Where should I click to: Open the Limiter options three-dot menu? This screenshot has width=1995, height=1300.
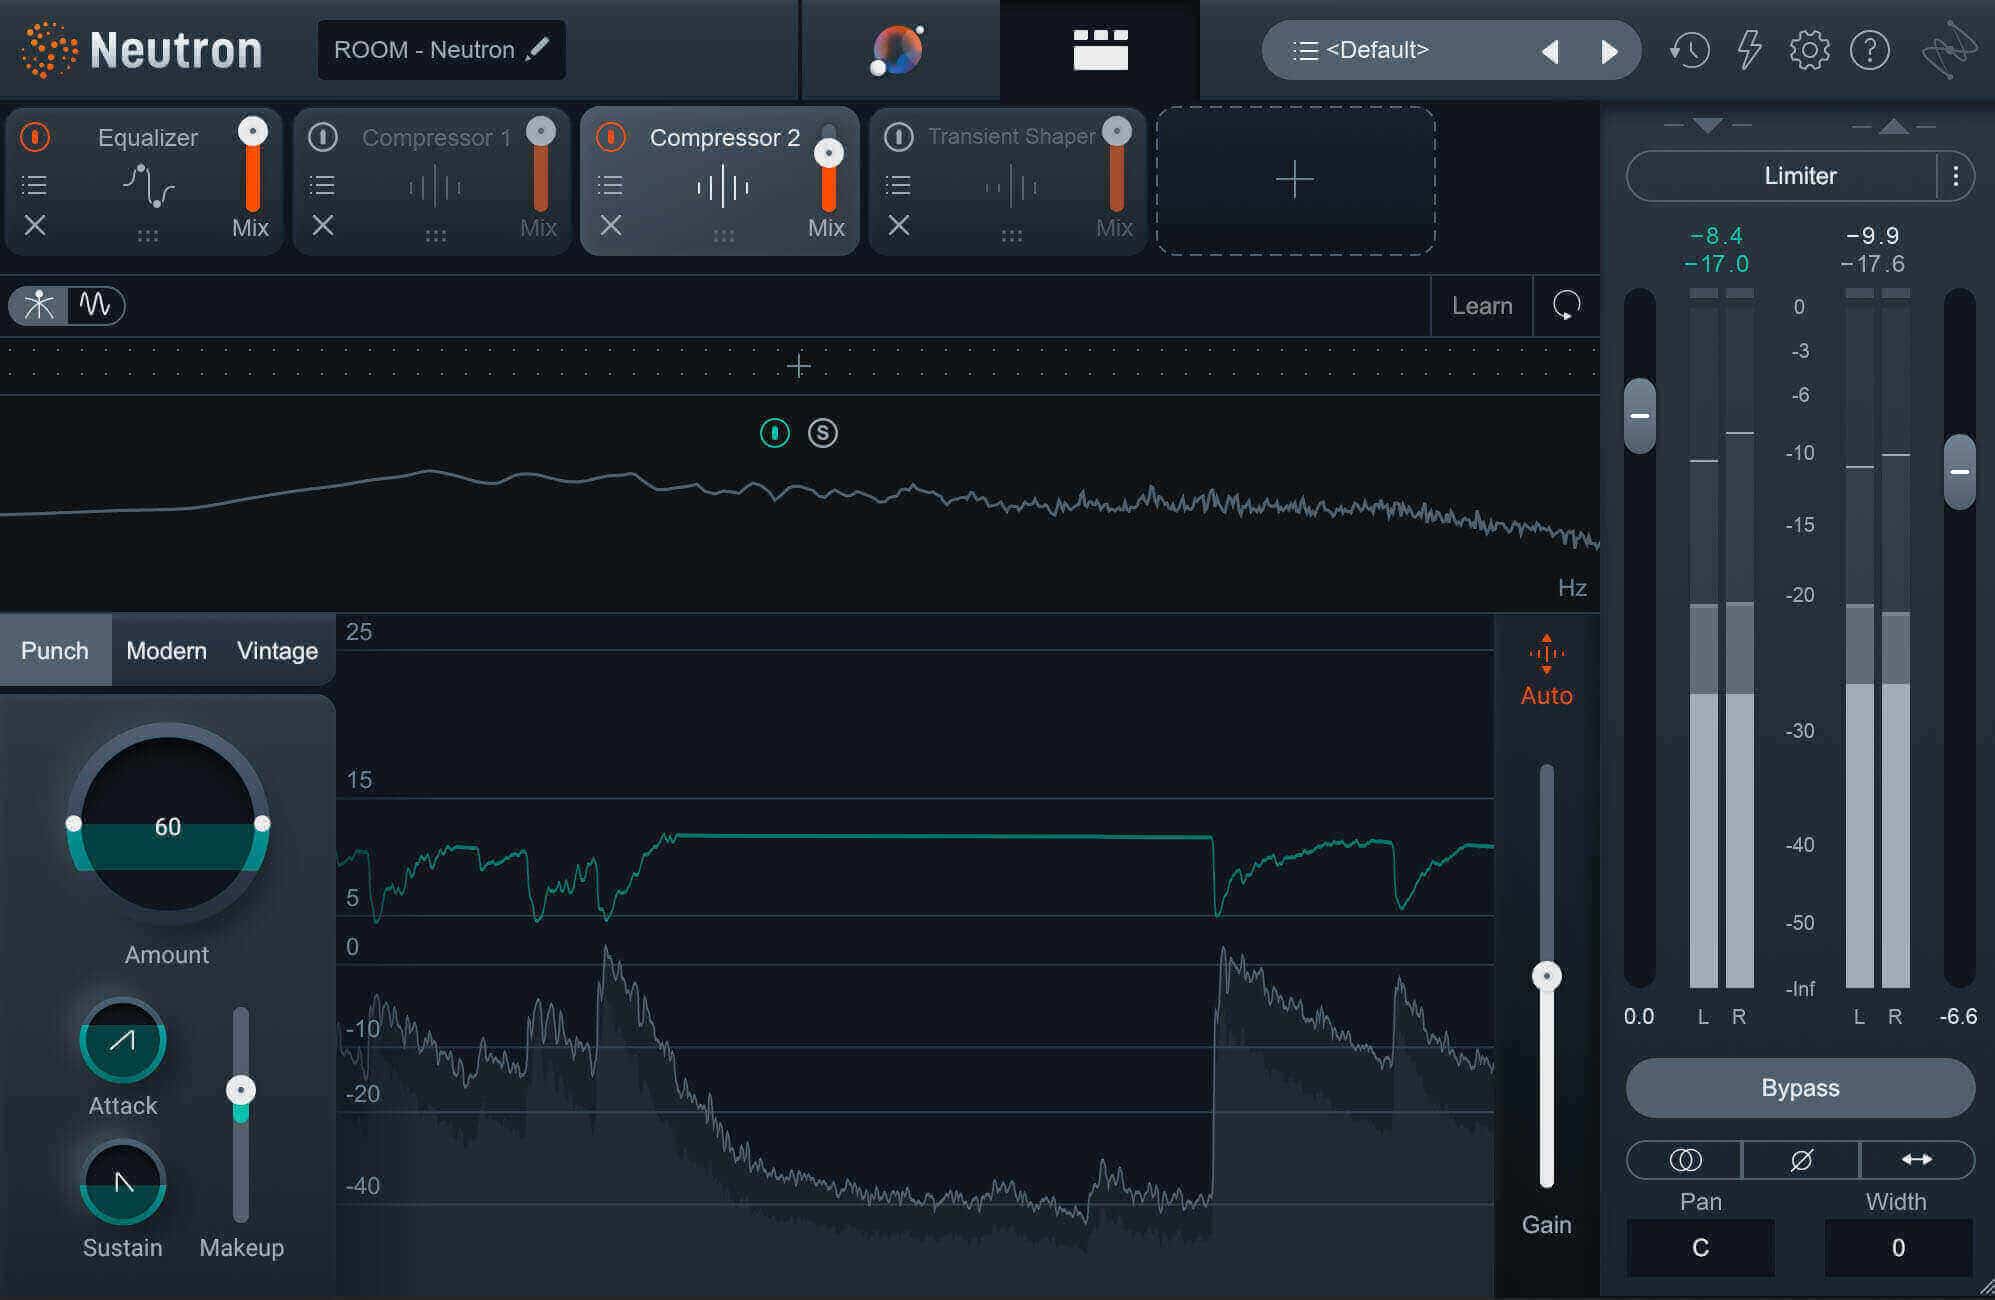(x=1955, y=176)
